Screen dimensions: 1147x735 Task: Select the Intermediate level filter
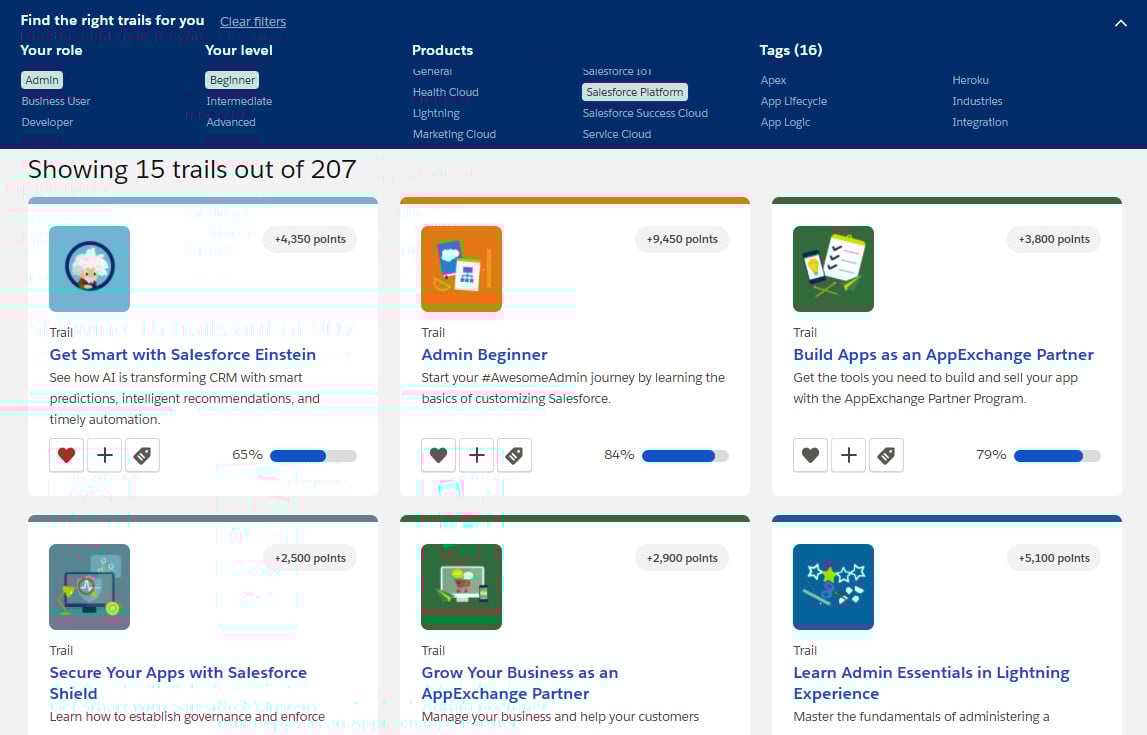(239, 101)
